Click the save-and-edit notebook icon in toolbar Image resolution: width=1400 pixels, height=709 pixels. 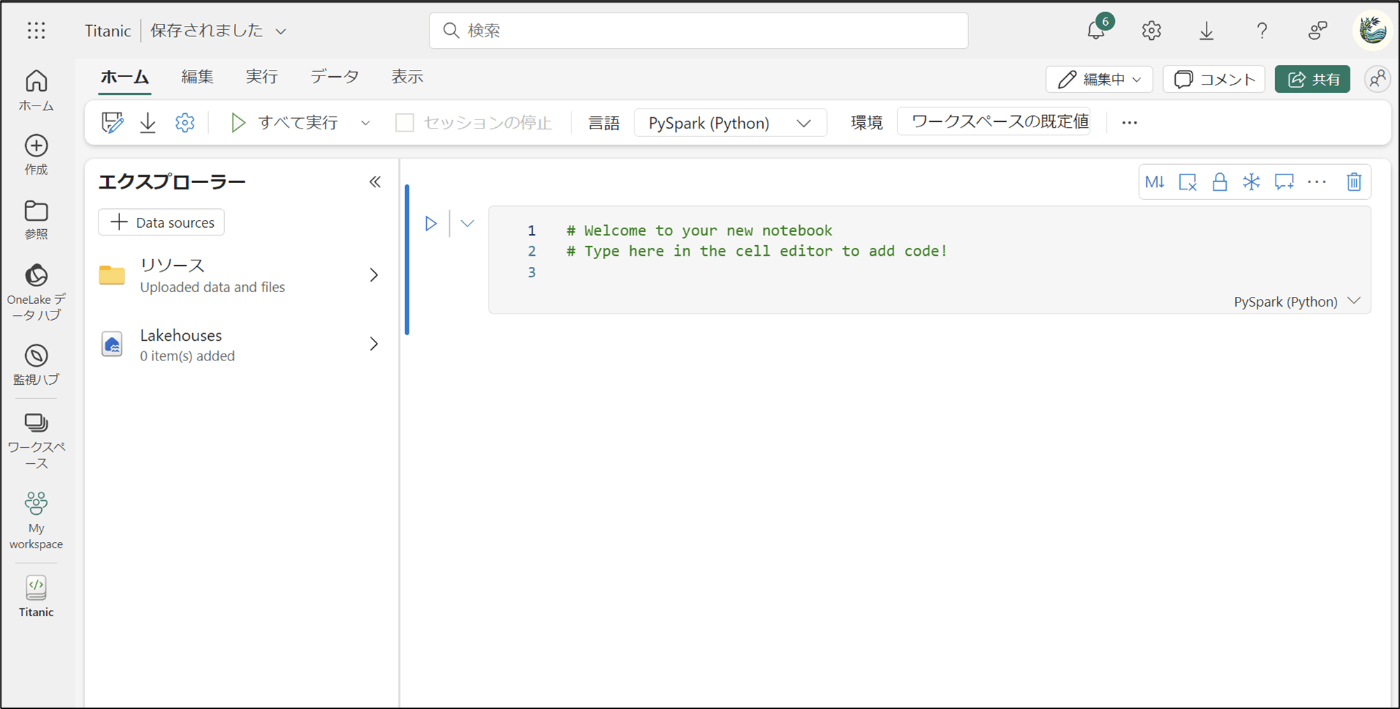pos(112,122)
